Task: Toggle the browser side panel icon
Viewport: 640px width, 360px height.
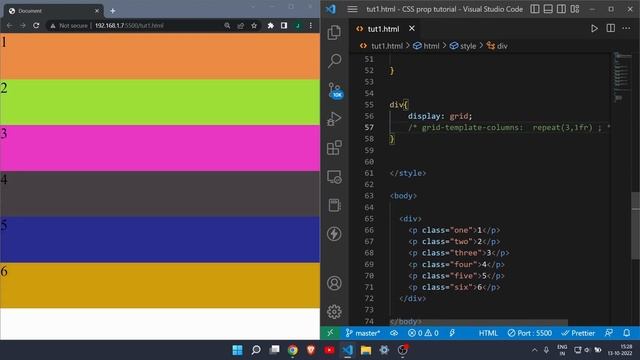Action: (x=284, y=25)
